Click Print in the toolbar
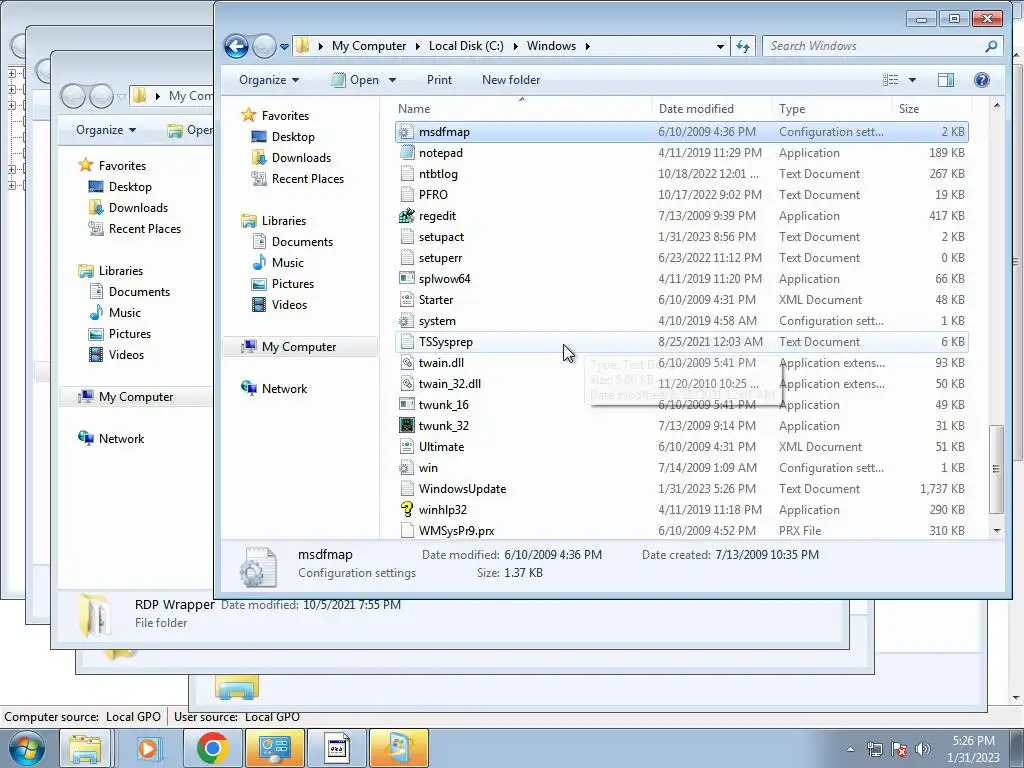This screenshot has height=768, width=1024. [x=439, y=80]
